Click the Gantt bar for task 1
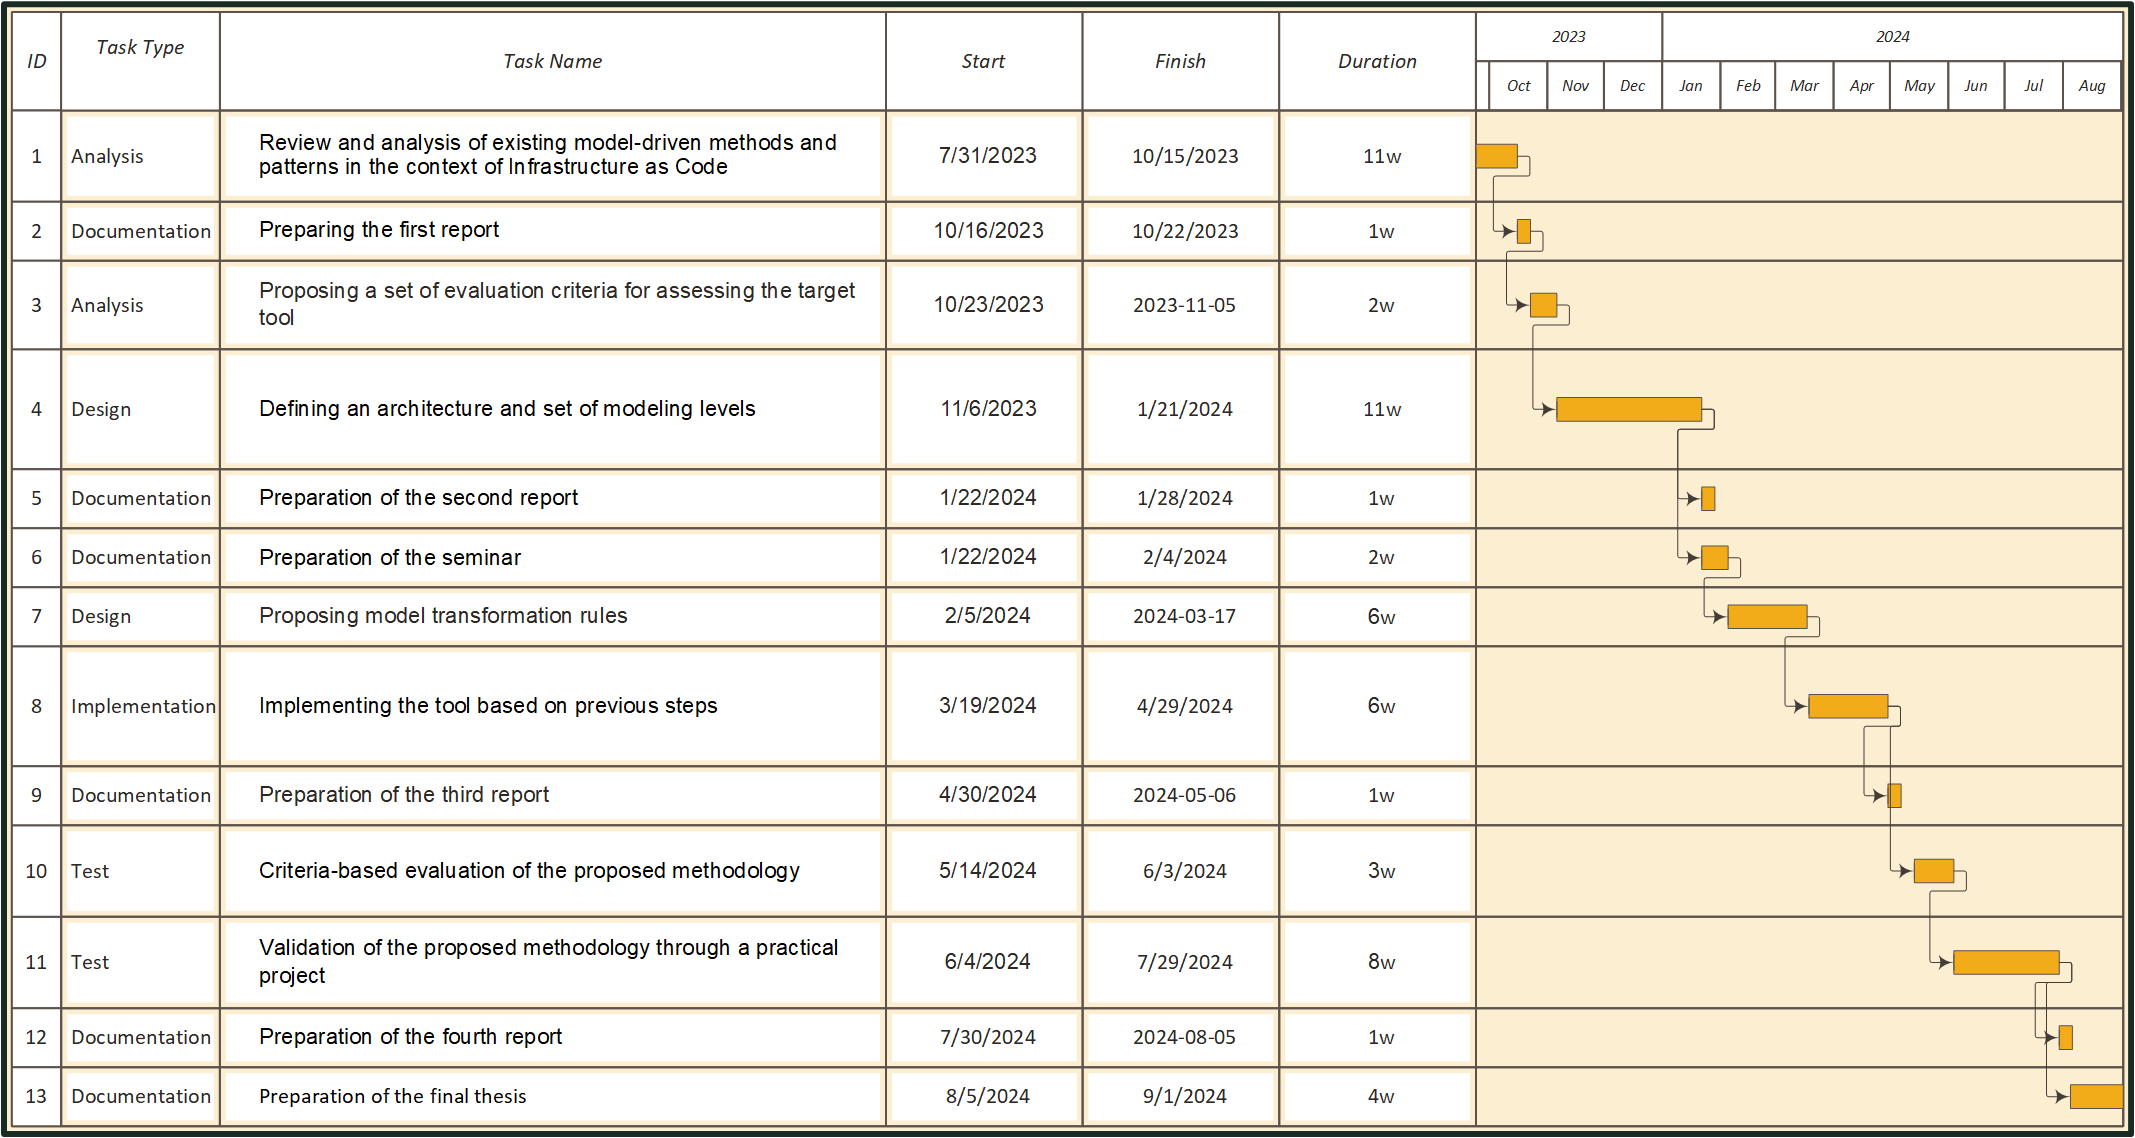Image resolution: width=2135 pixels, height=1138 pixels. click(x=1496, y=156)
